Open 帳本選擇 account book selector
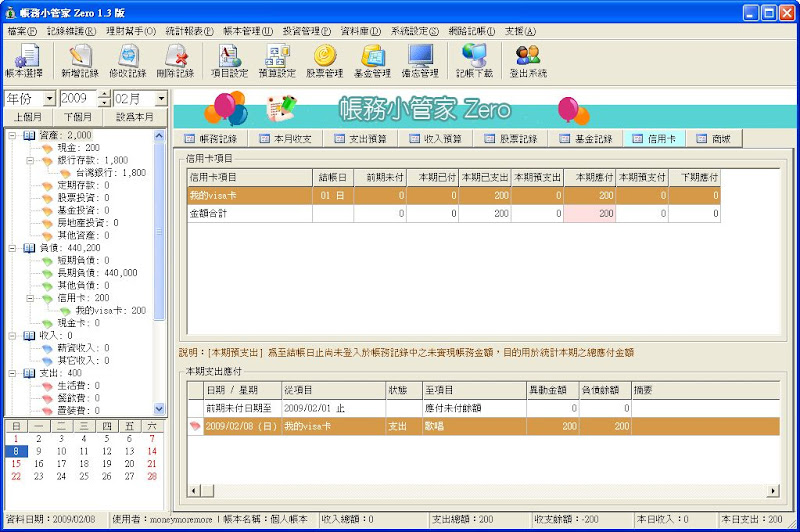The image size is (800, 532). pos(27,60)
